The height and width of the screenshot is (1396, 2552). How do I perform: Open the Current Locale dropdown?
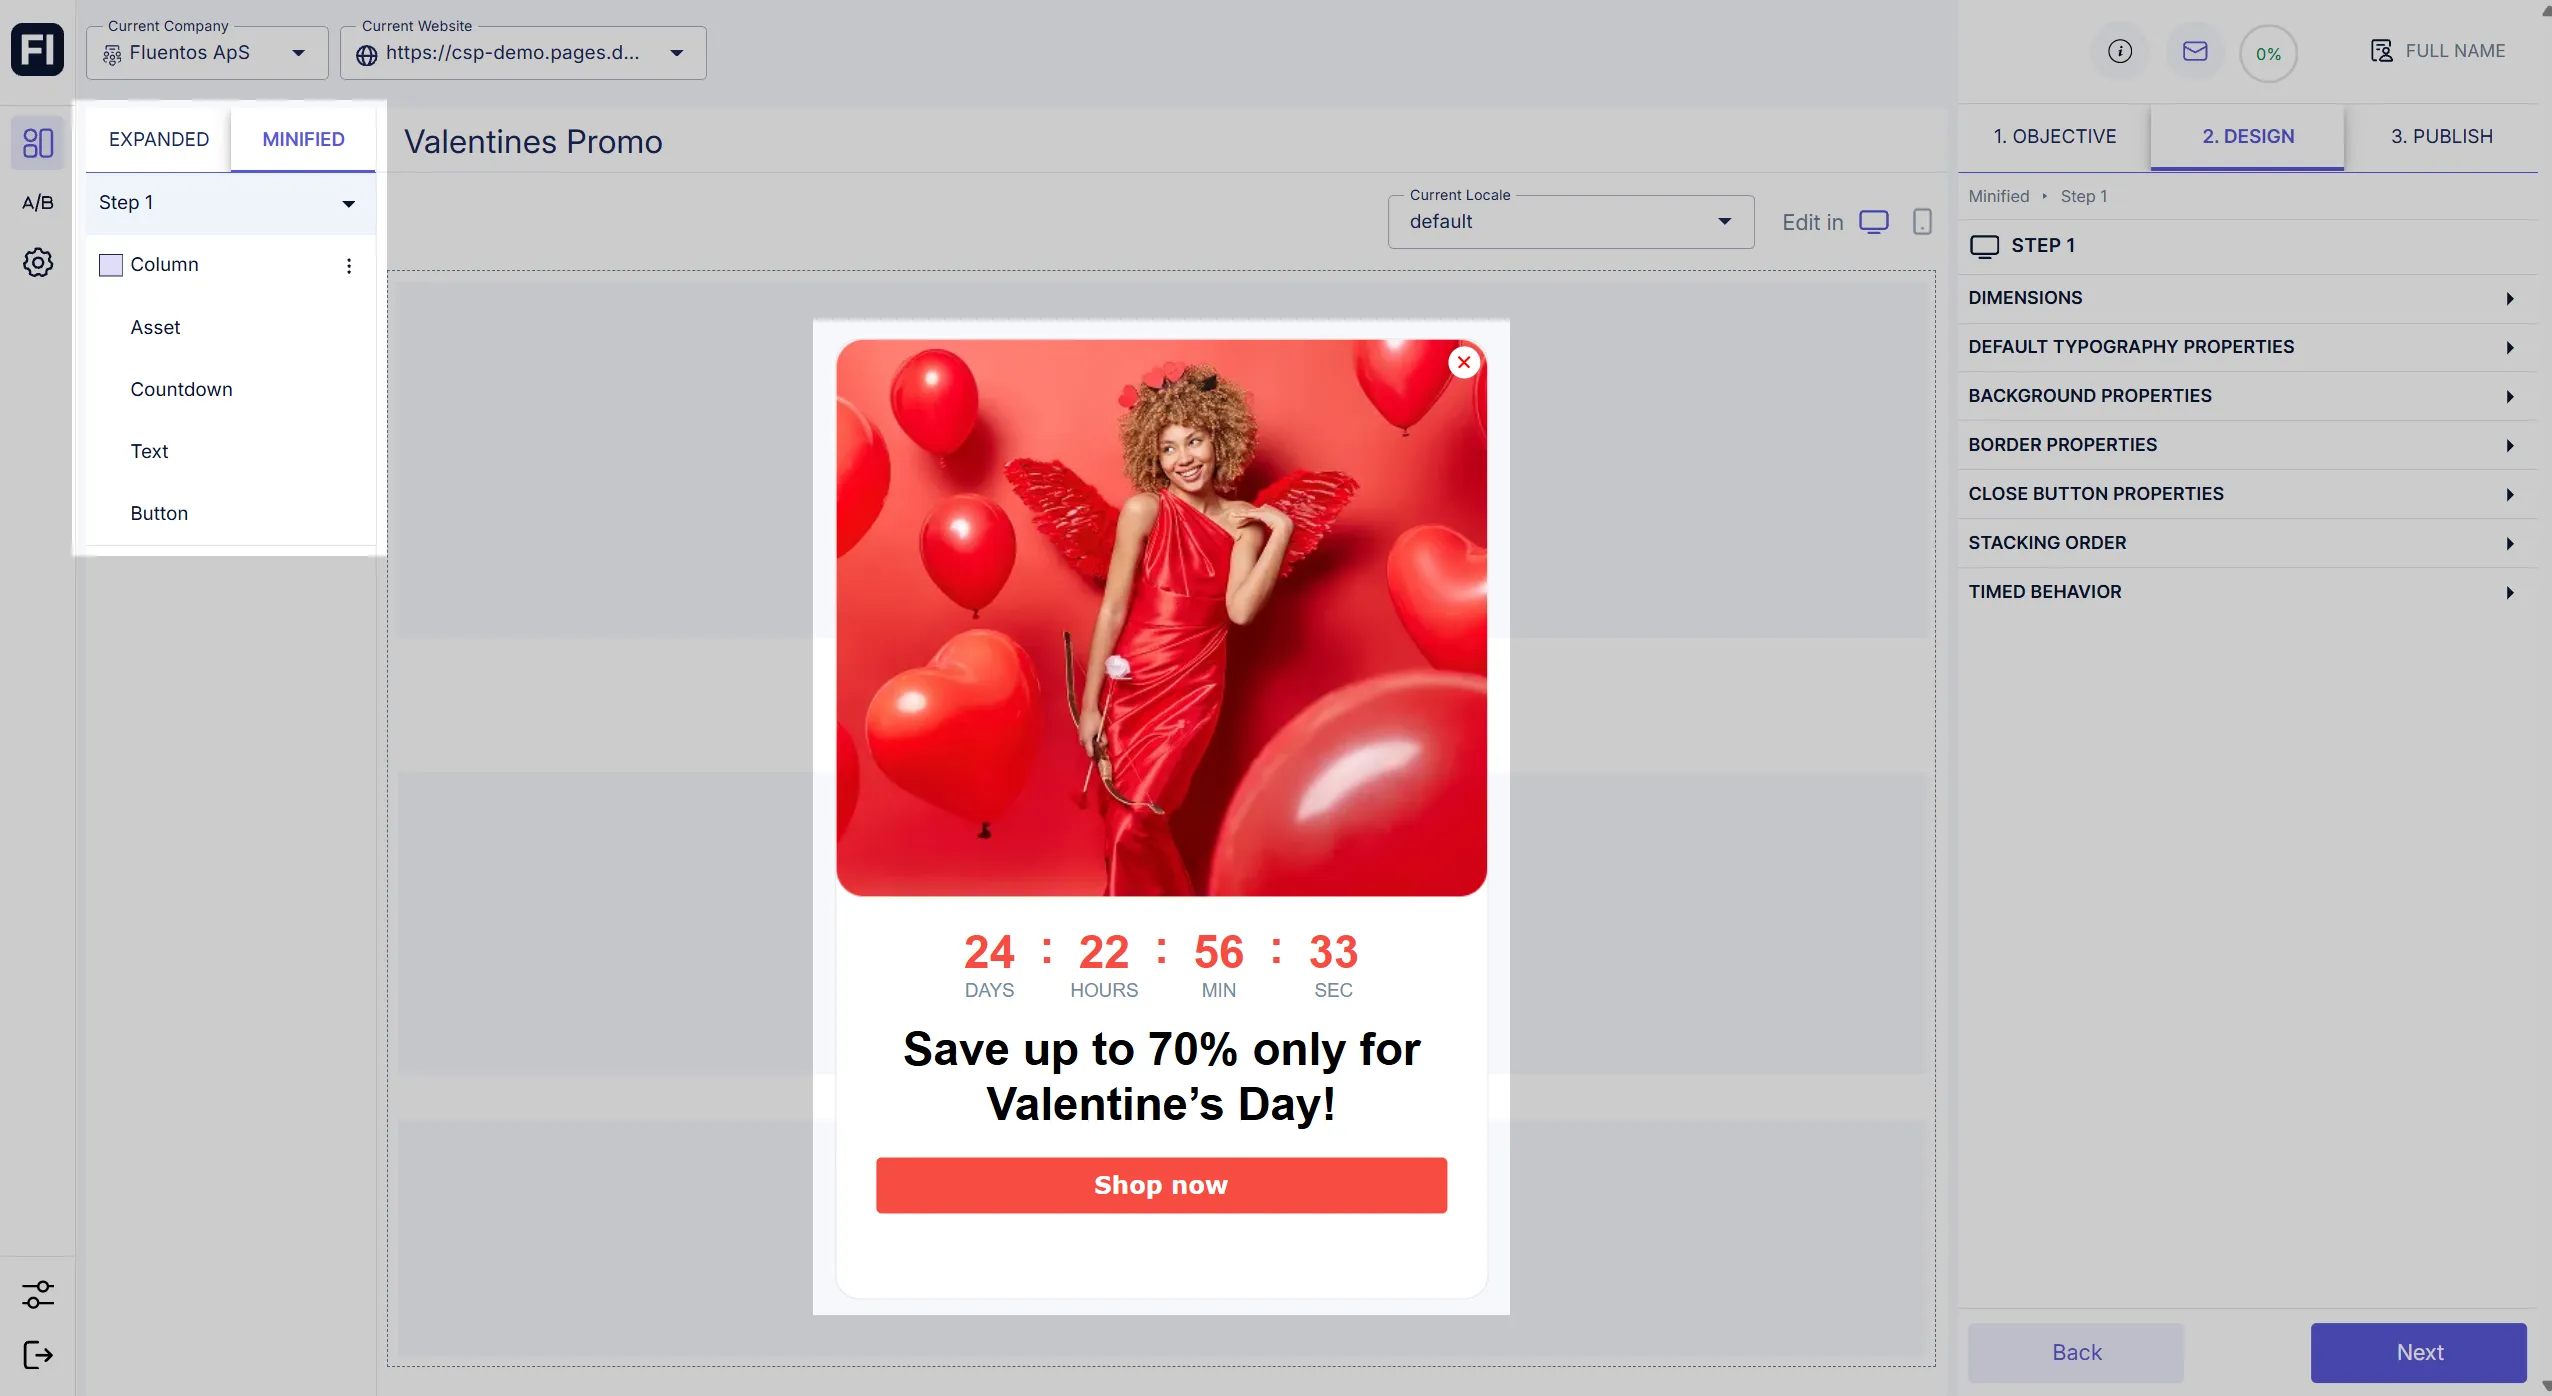click(1570, 221)
